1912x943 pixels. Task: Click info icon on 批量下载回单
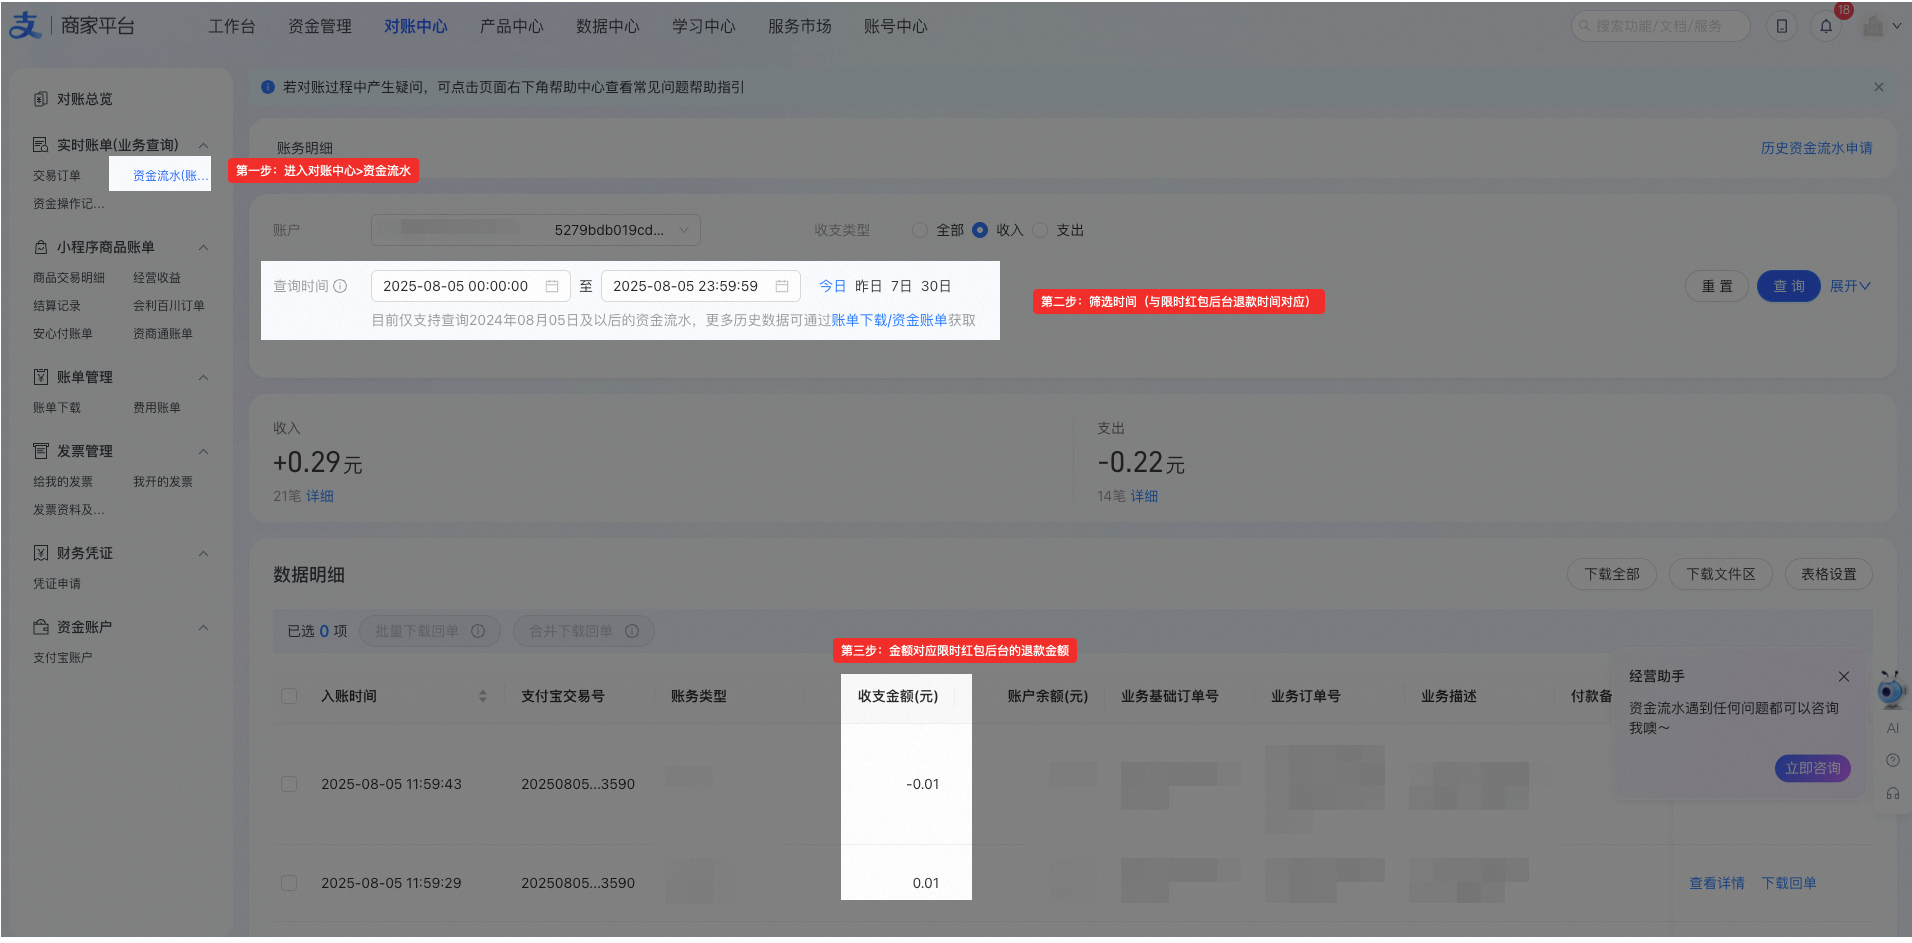[x=478, y=631]
